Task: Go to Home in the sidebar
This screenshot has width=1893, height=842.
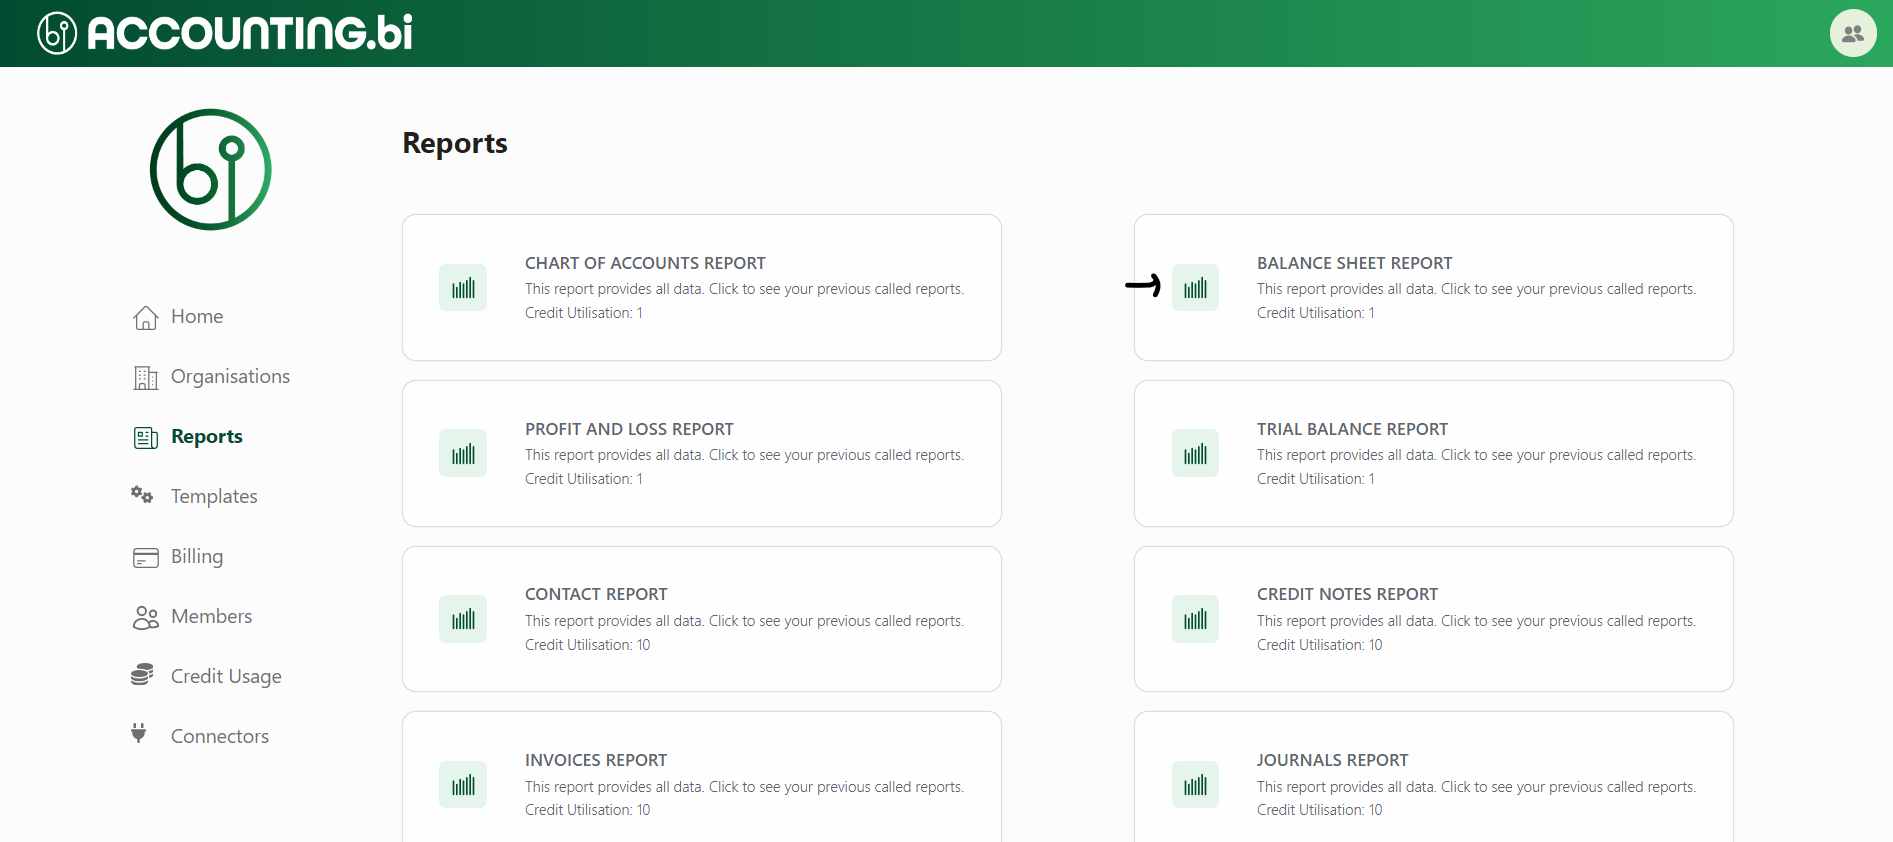Action: click(x=197, y=316)
